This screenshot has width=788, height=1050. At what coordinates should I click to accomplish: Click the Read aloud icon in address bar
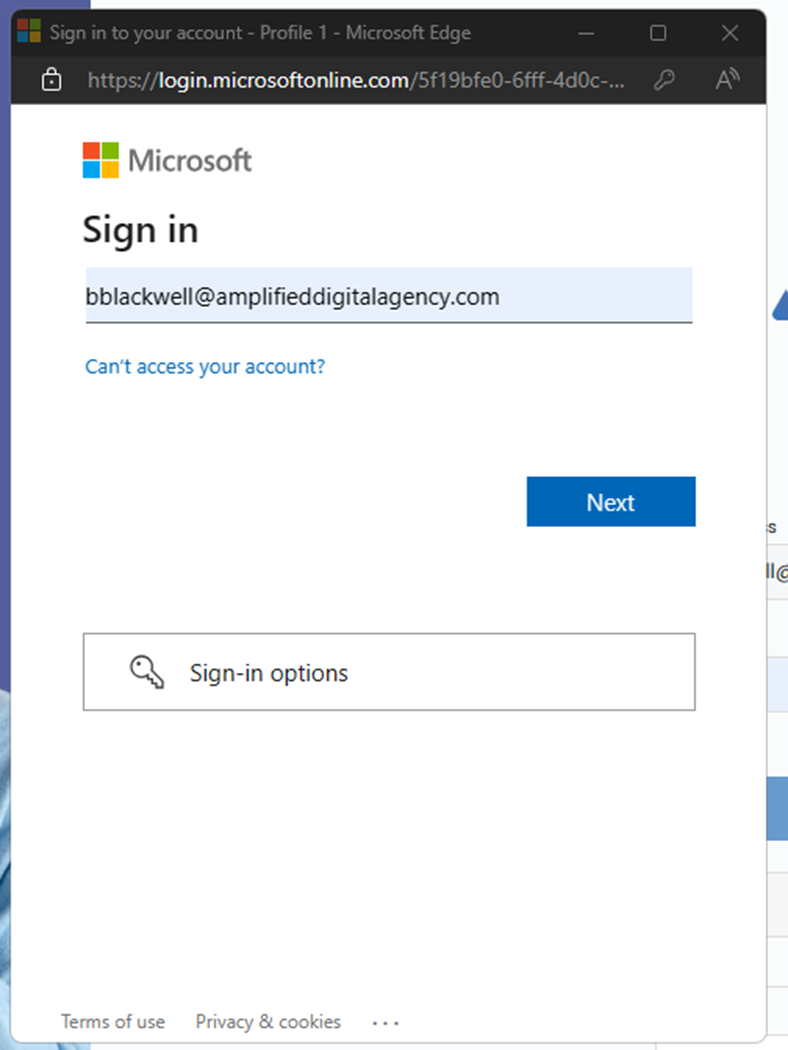(728, 81)
